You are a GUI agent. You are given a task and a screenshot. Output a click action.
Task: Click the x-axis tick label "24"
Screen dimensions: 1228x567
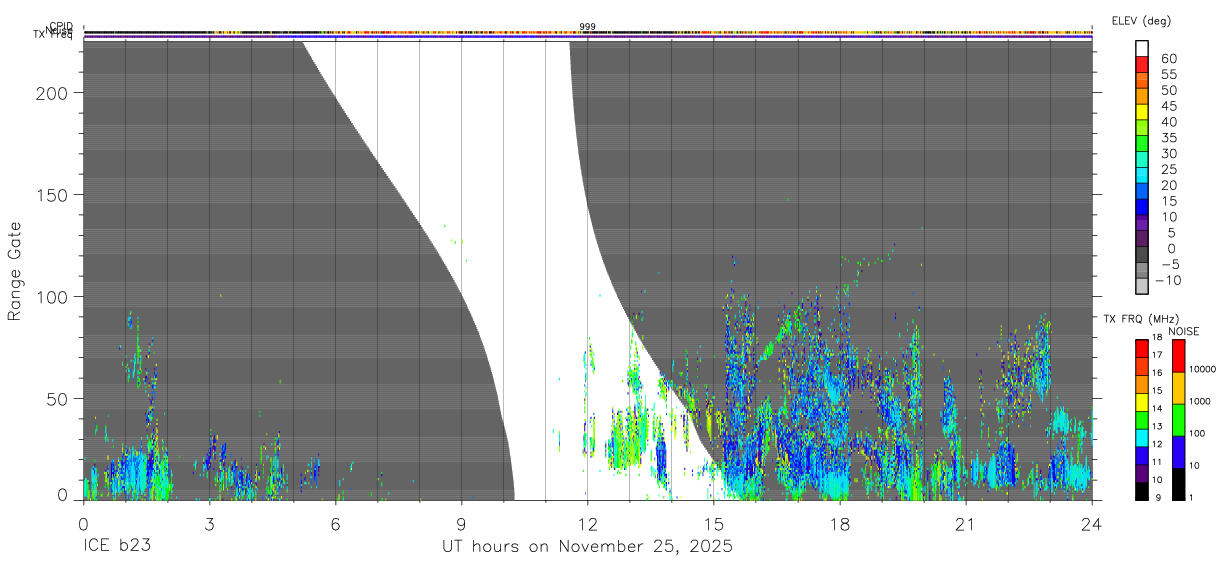tap(1092, 524)
